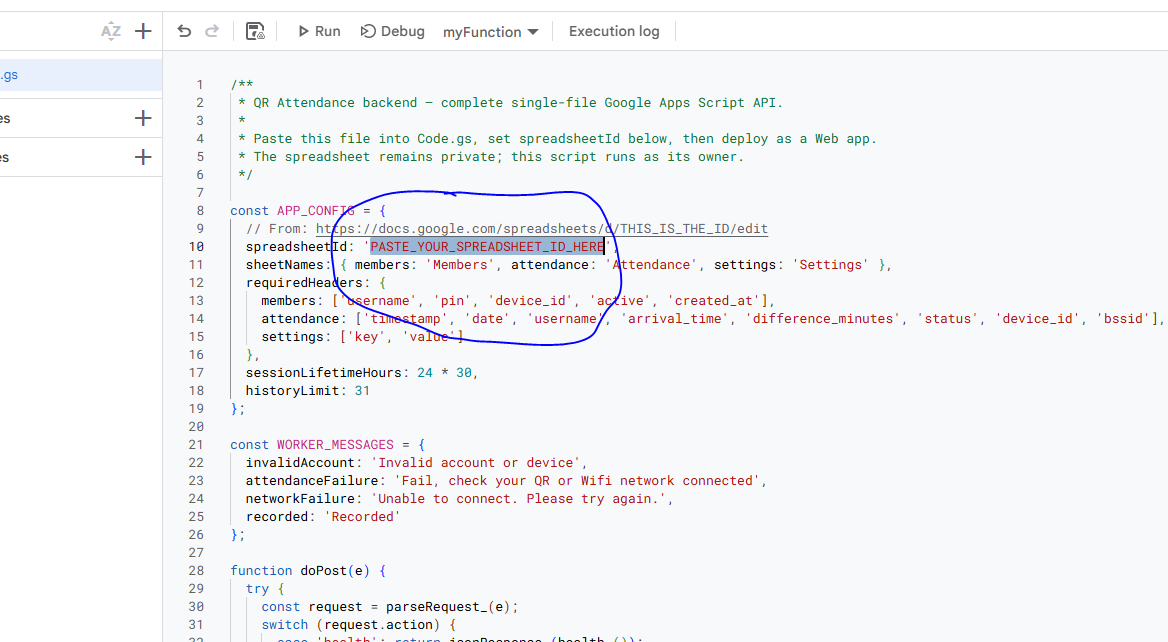The height and width of the screenshot is (642, 1168).
Task: Open the myFunction selector dropdown
Action: (x=490, y=32)
